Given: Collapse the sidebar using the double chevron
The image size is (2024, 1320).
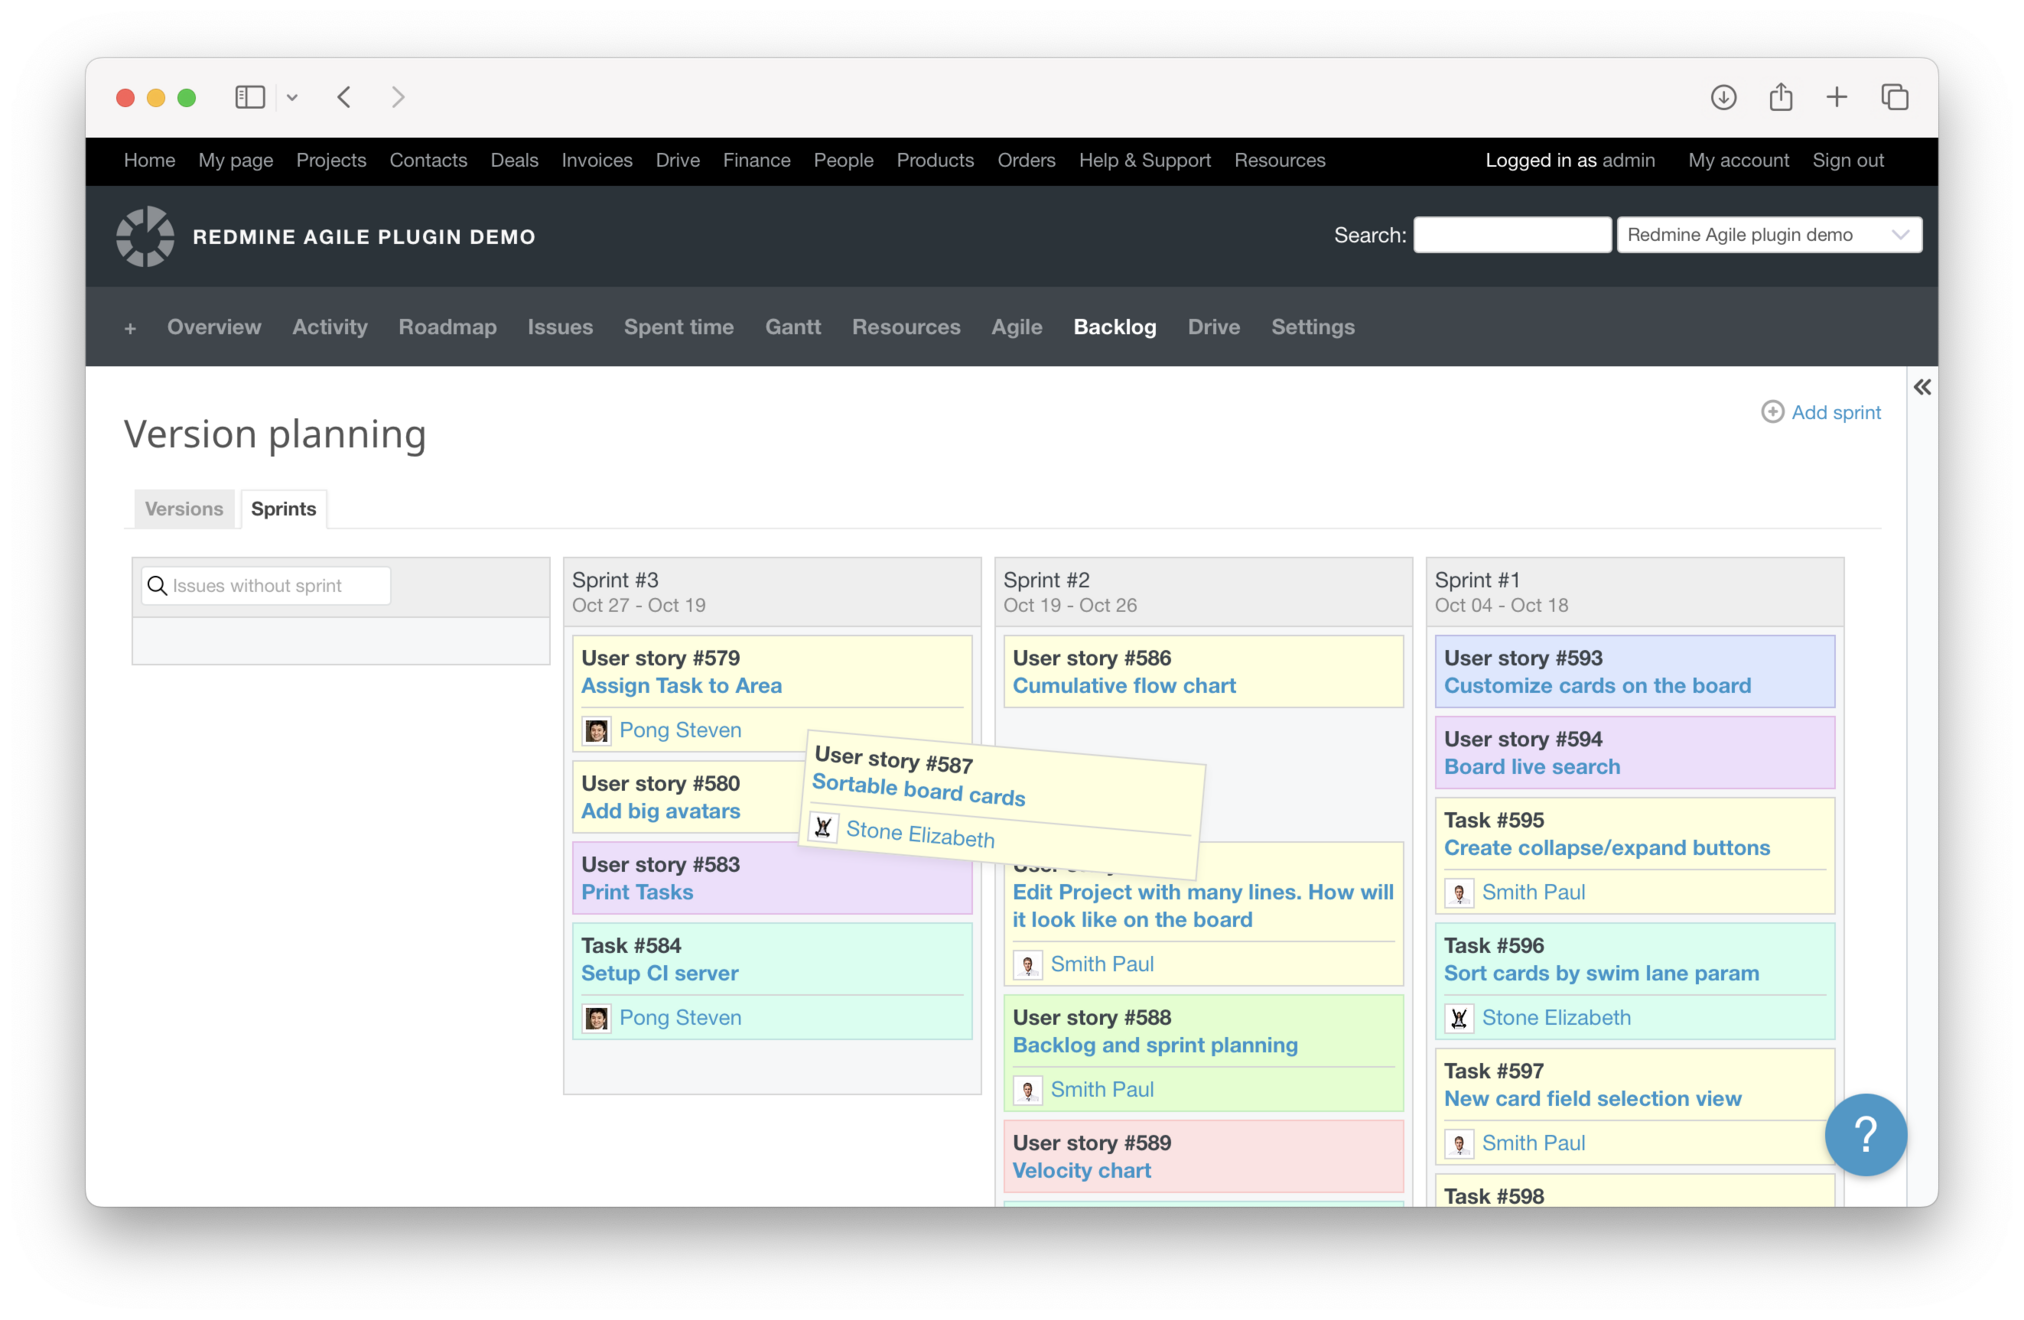Looking at the screenshot, I should (1921, 387).
